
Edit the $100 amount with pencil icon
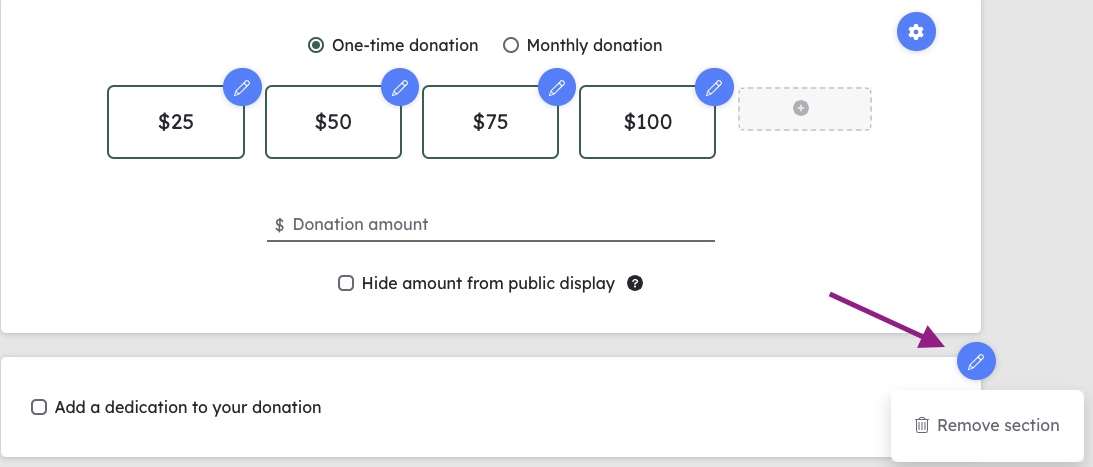(714, 87)
